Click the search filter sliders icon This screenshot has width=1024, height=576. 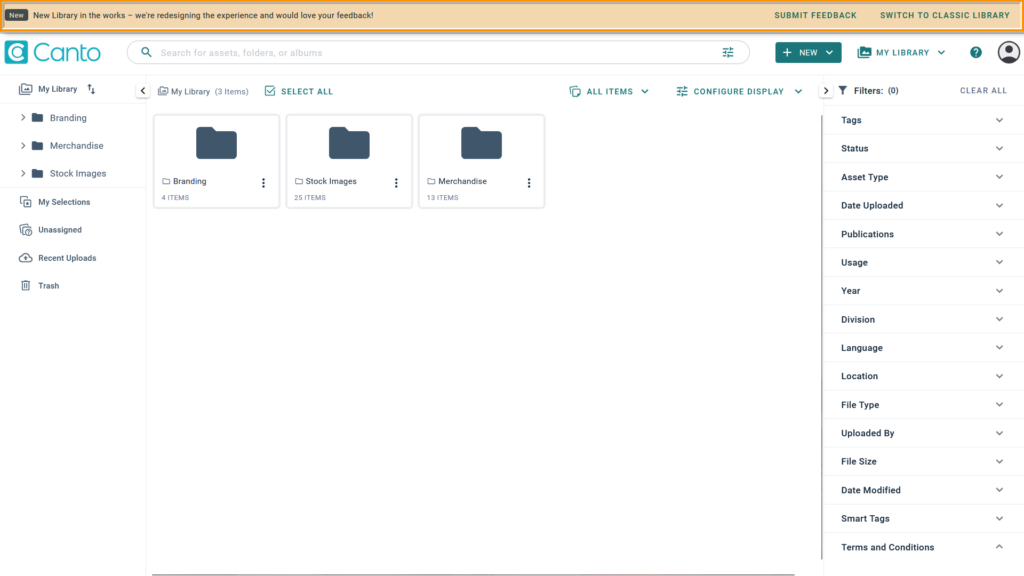click(728, 52)
